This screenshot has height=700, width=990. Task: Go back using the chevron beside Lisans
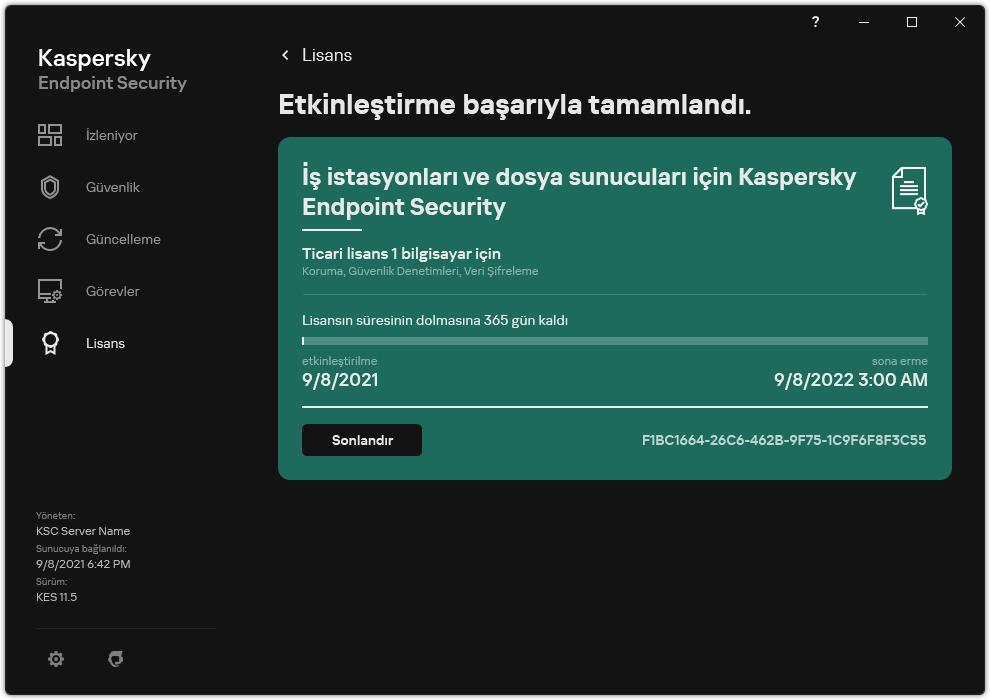(286, 55)
